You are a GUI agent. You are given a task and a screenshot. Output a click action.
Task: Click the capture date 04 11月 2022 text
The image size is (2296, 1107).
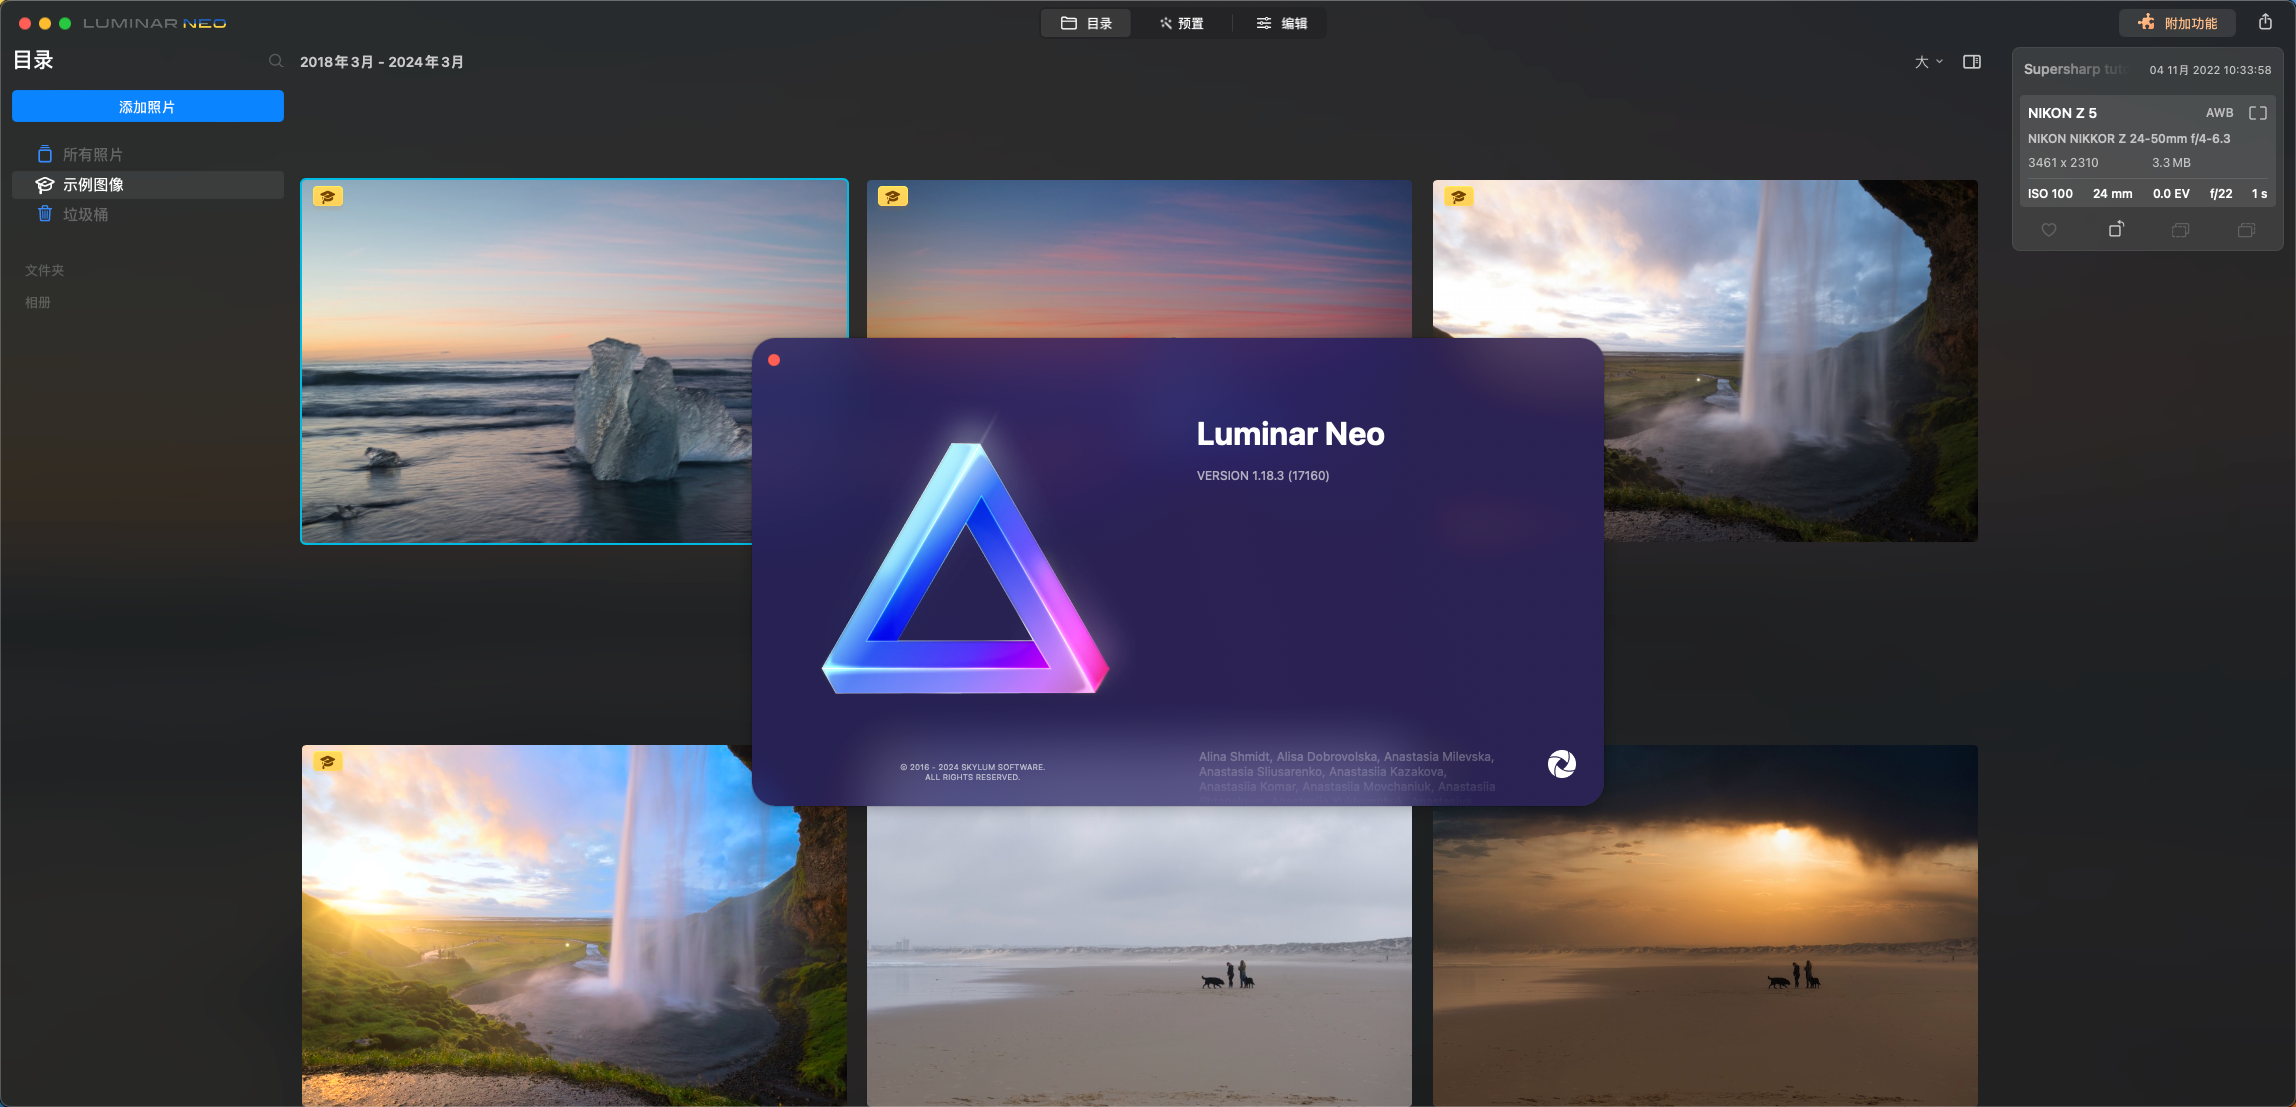tap(2210, 70)
